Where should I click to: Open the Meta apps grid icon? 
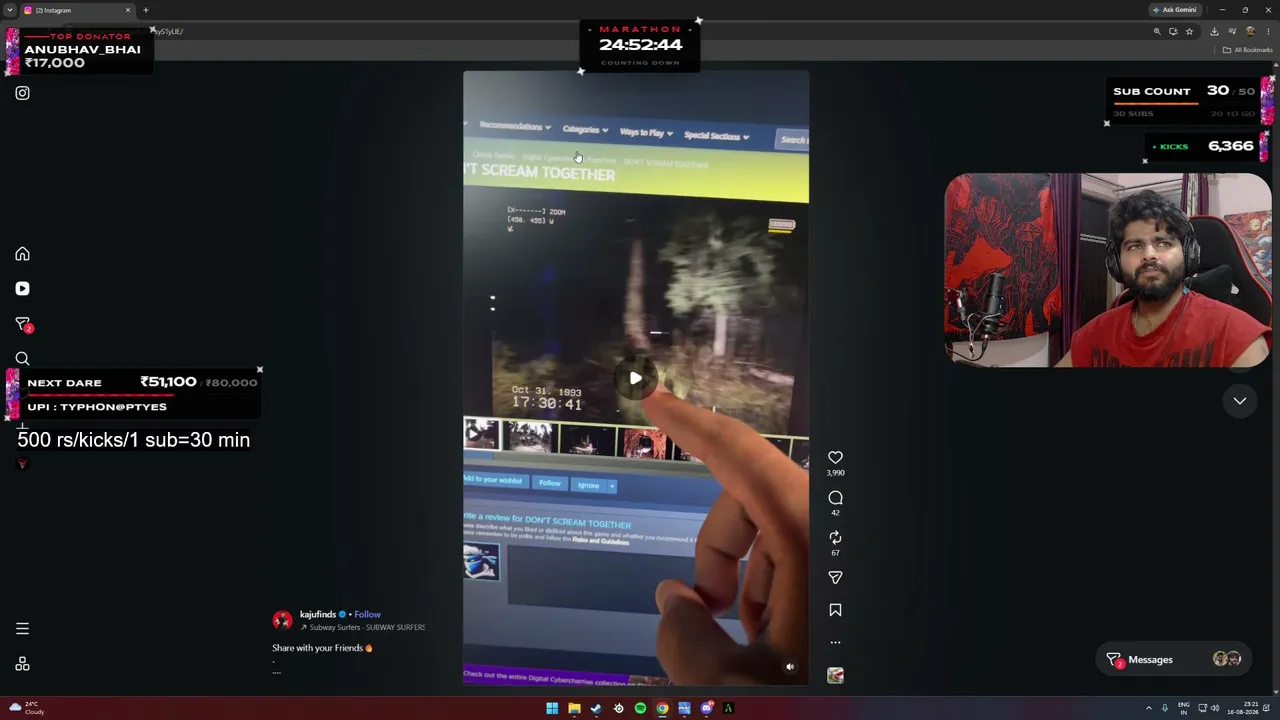22,664
